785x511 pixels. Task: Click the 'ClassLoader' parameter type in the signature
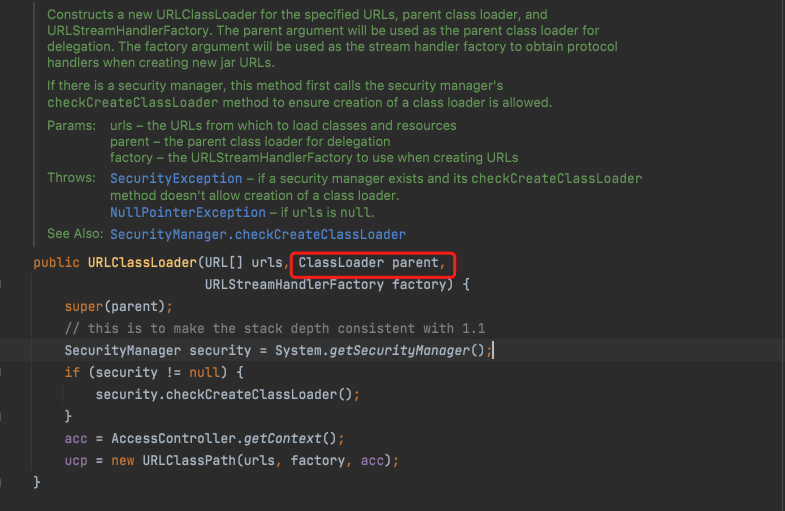pyautogui.click(x=341, y=263)
